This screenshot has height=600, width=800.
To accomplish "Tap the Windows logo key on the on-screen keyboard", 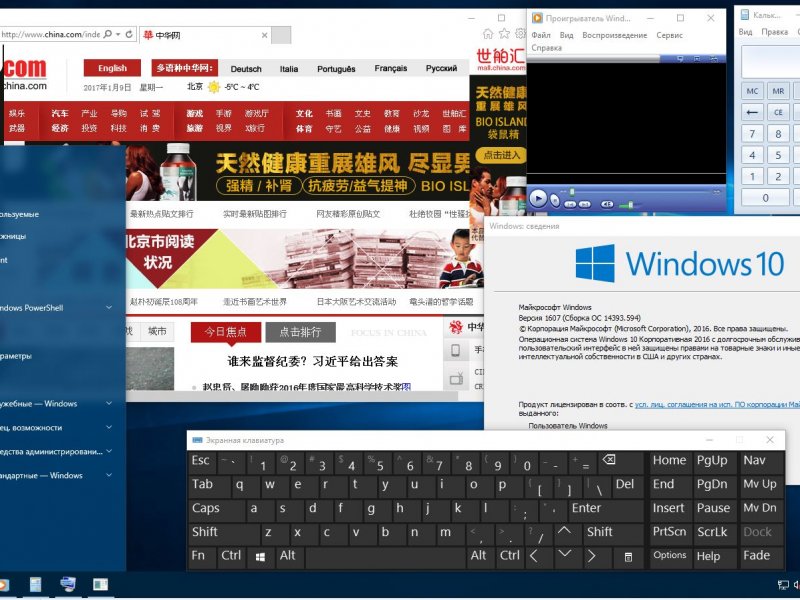I will pyautogui.click(x=260, y=557).
